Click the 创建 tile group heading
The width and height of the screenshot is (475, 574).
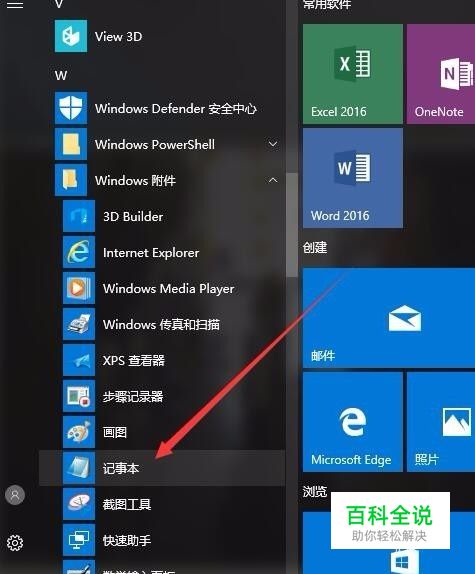tap(315, 247)
